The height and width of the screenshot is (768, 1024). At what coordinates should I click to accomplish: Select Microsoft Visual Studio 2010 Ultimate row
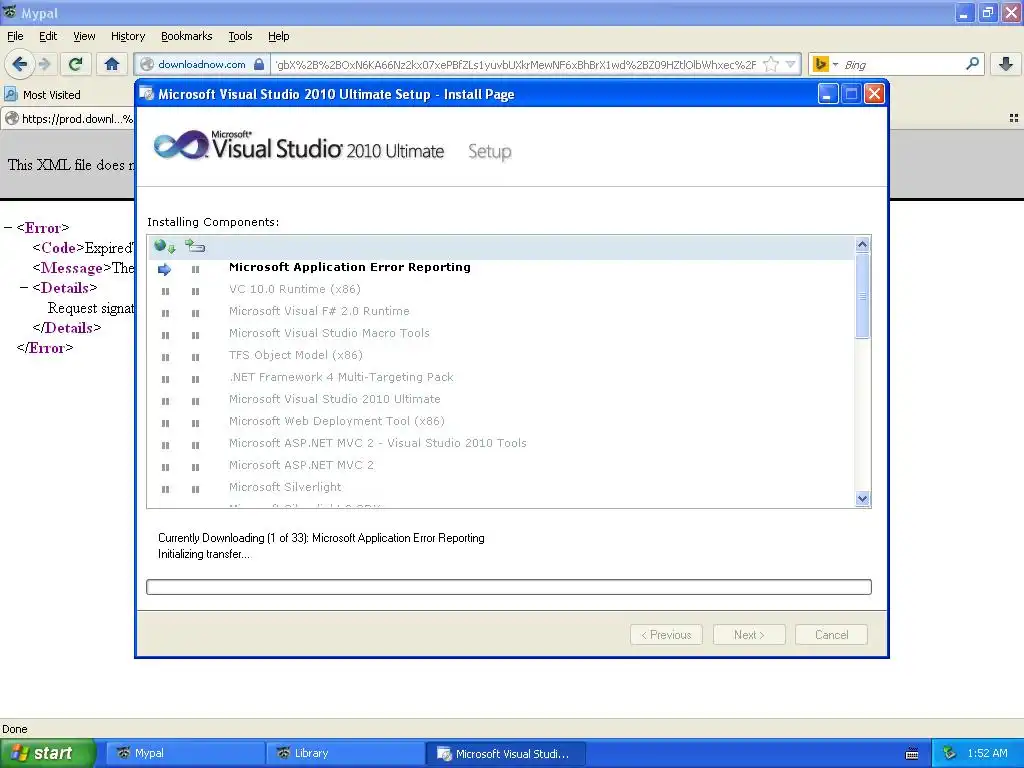(501, 399)
